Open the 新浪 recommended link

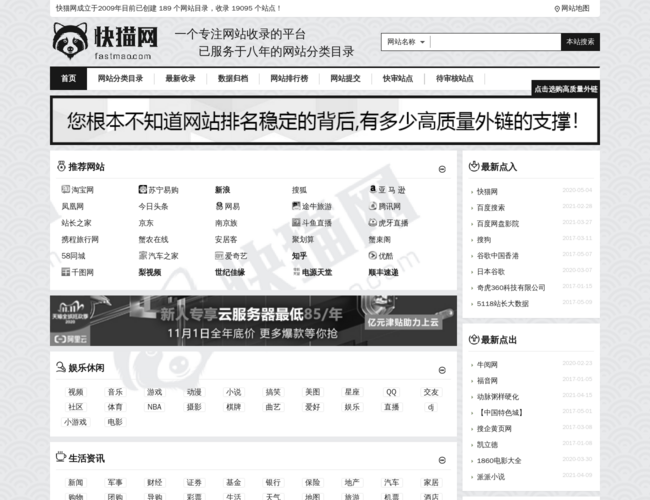click(x=223, y=190)
